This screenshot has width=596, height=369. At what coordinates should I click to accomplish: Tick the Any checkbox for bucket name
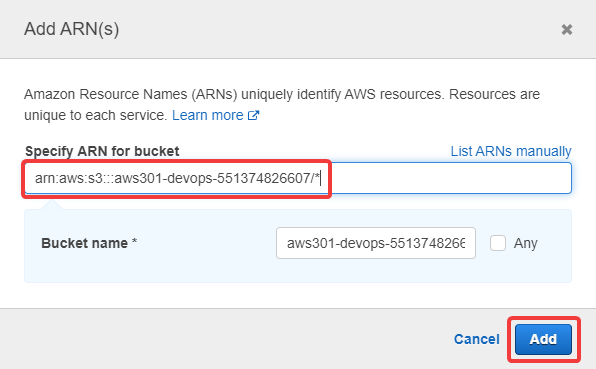[x=498, y=243]
